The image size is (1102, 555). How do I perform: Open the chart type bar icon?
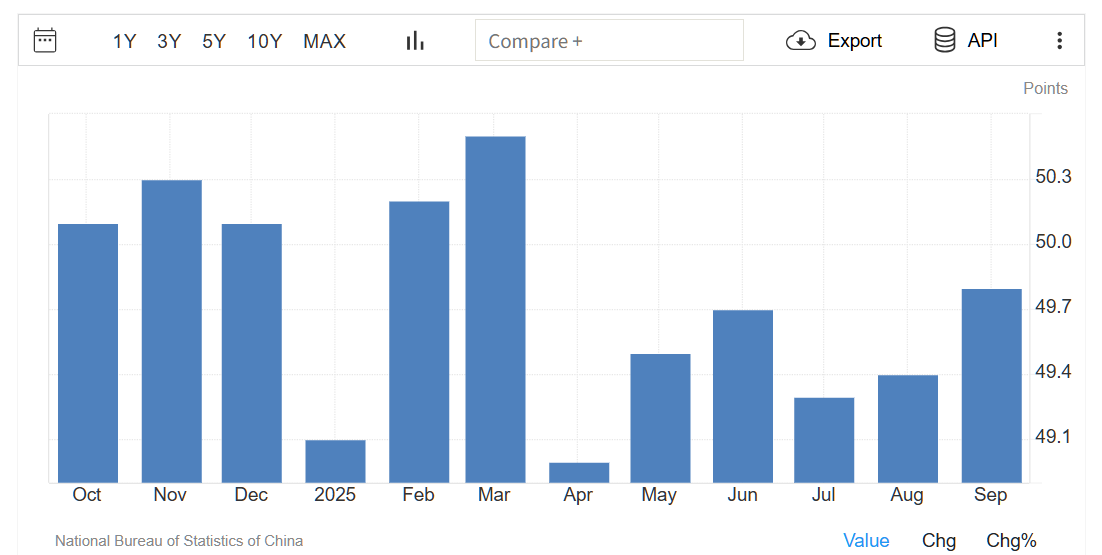(415, 41)
